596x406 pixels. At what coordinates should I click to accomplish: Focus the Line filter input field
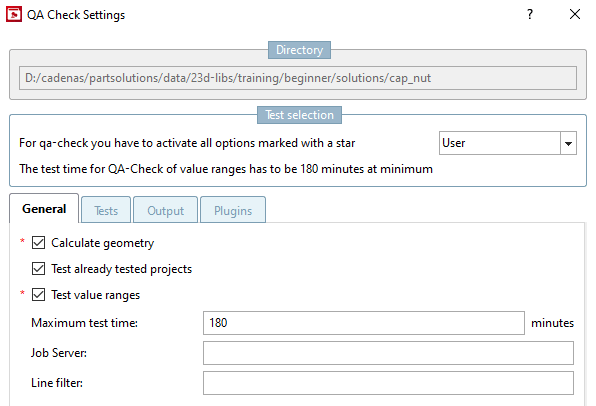pyautogui.click(x=388, y=383)
